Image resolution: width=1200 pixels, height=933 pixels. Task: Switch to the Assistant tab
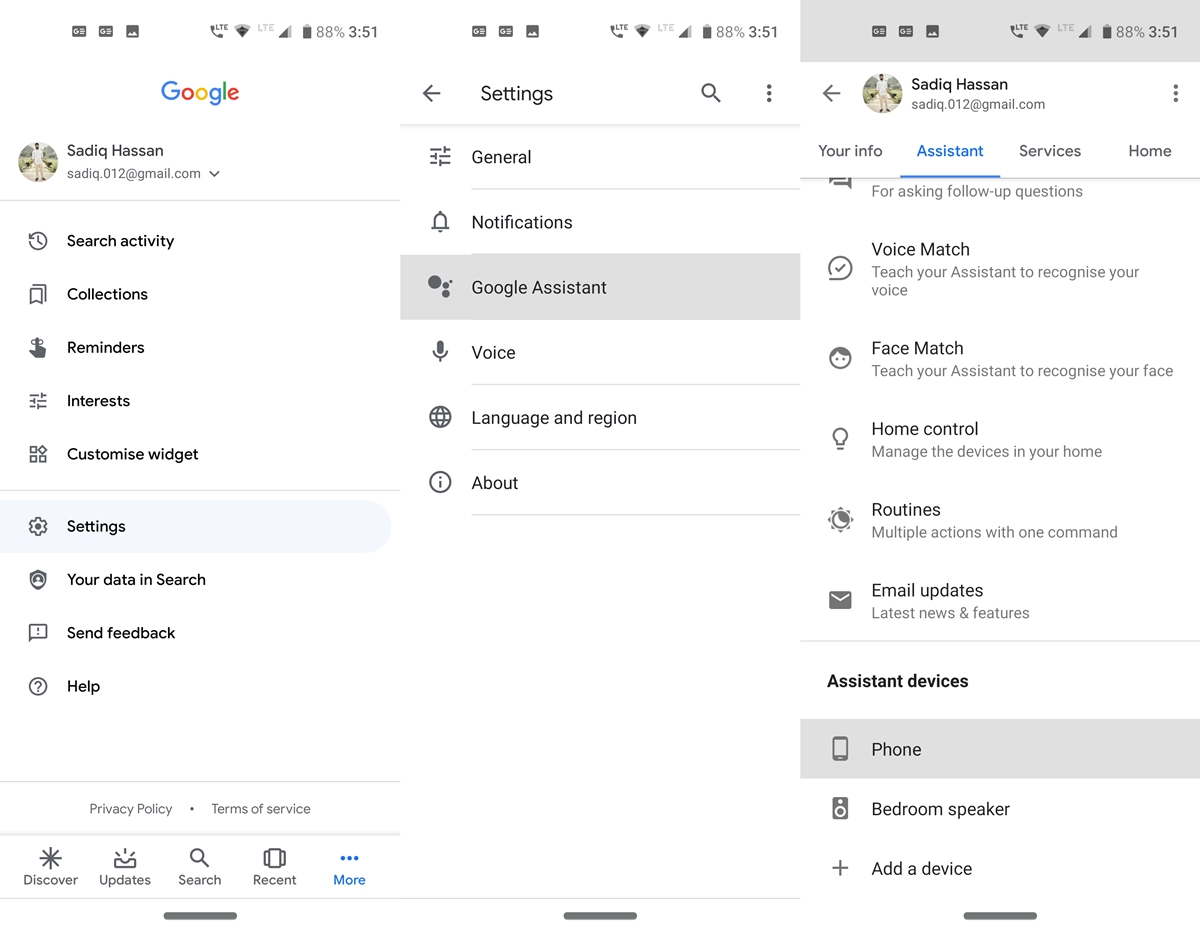point(950,151)
